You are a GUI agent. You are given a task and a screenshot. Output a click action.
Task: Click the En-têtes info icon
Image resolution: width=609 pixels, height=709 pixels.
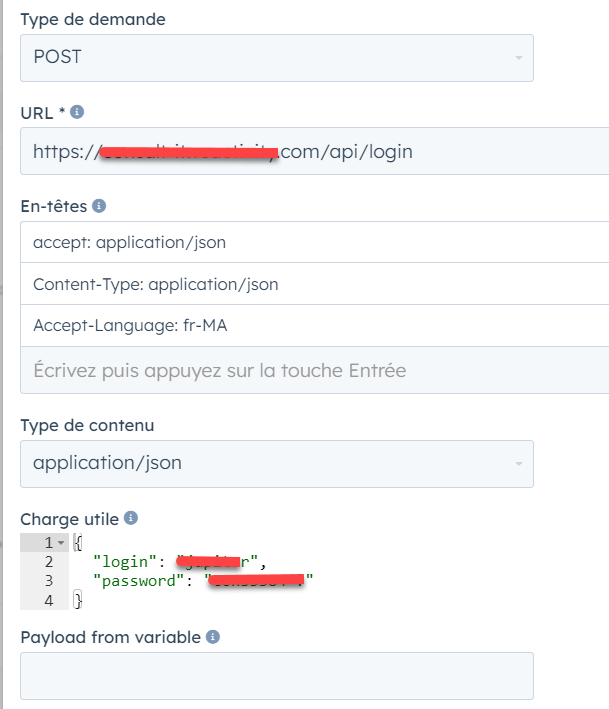pos(99,206)
